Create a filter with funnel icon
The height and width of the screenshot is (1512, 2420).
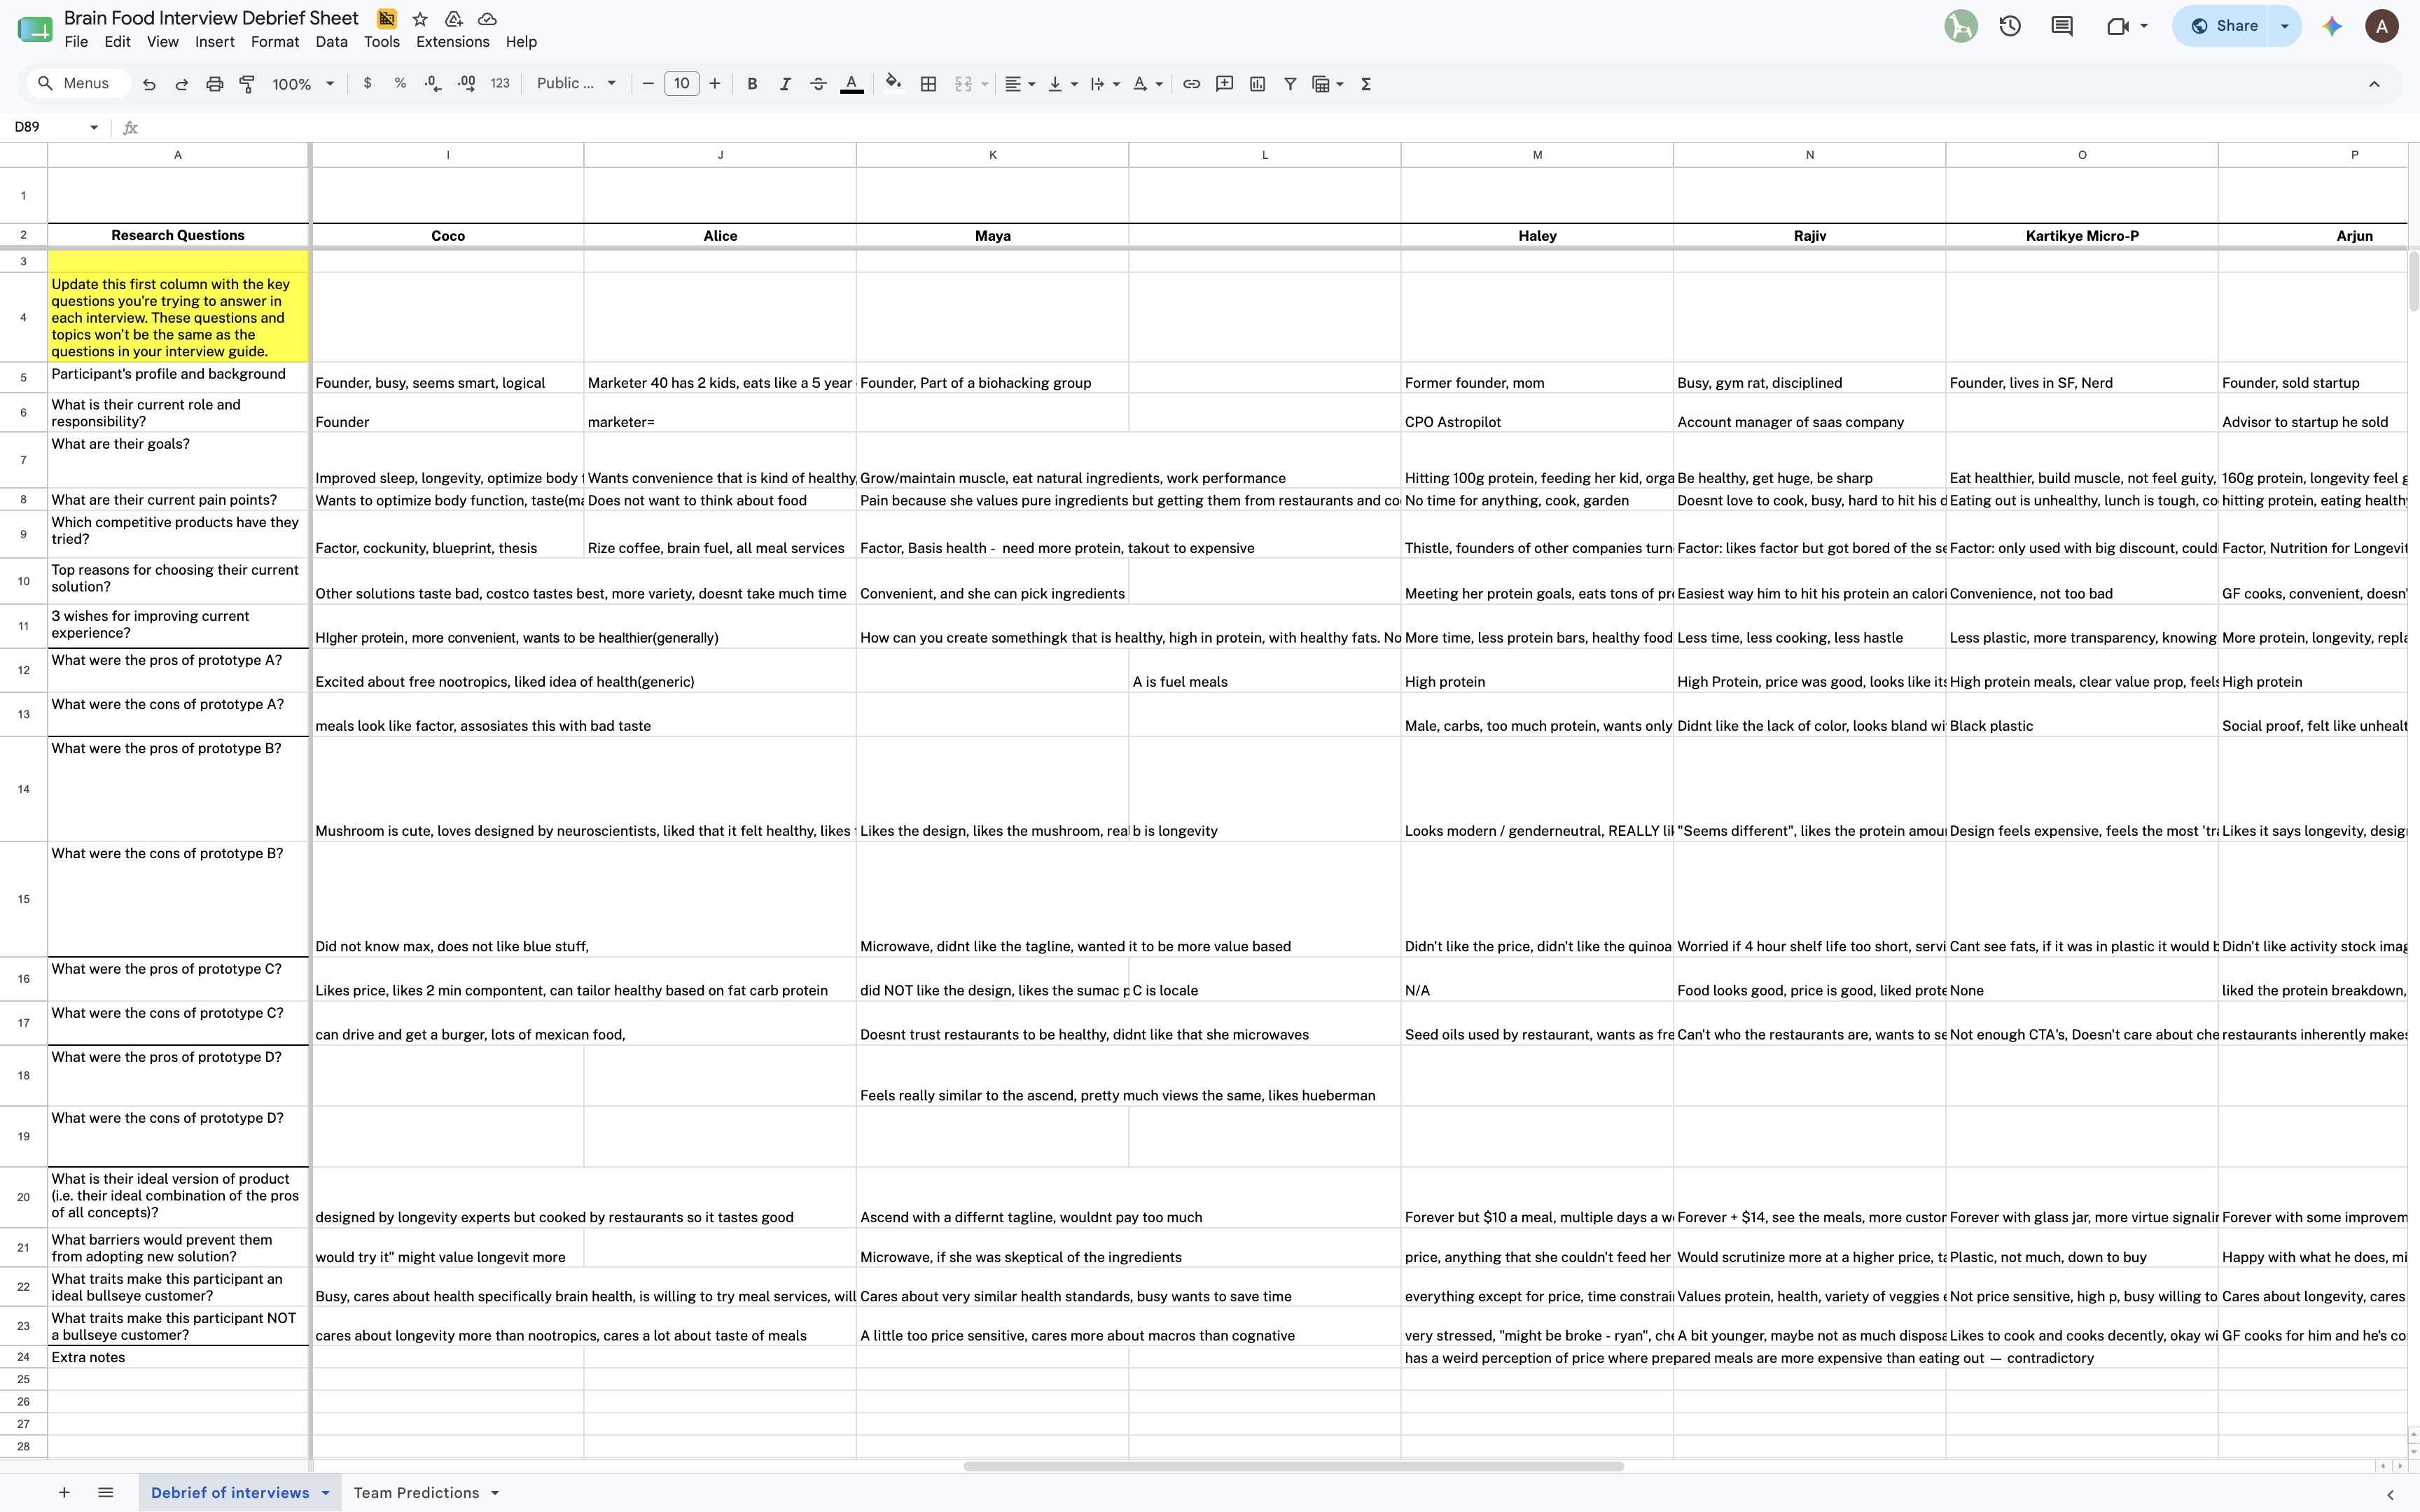point(1290,84)
